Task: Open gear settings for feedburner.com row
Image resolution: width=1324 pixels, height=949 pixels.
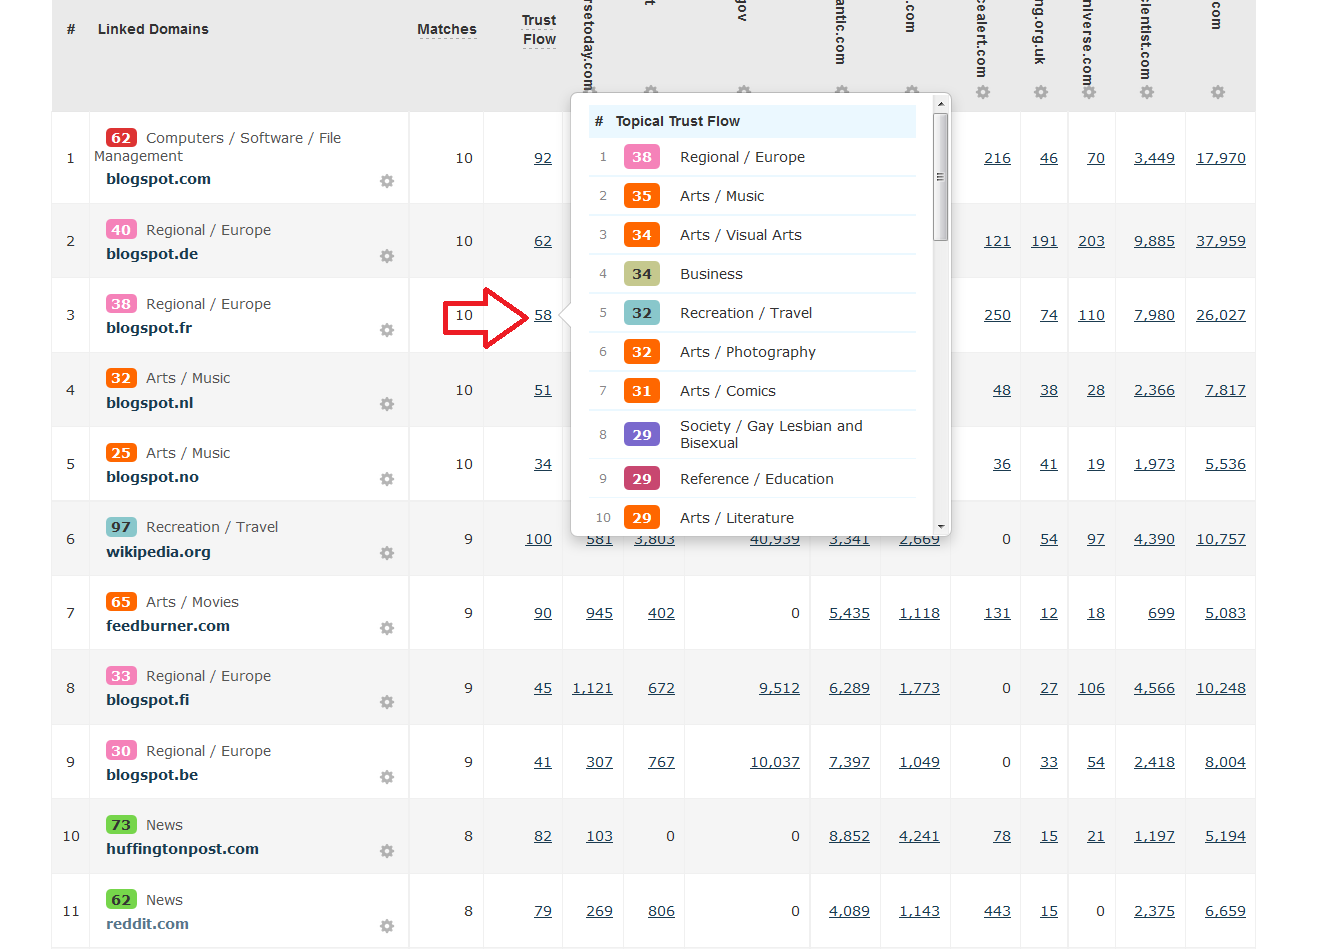Action: (387, 628)
